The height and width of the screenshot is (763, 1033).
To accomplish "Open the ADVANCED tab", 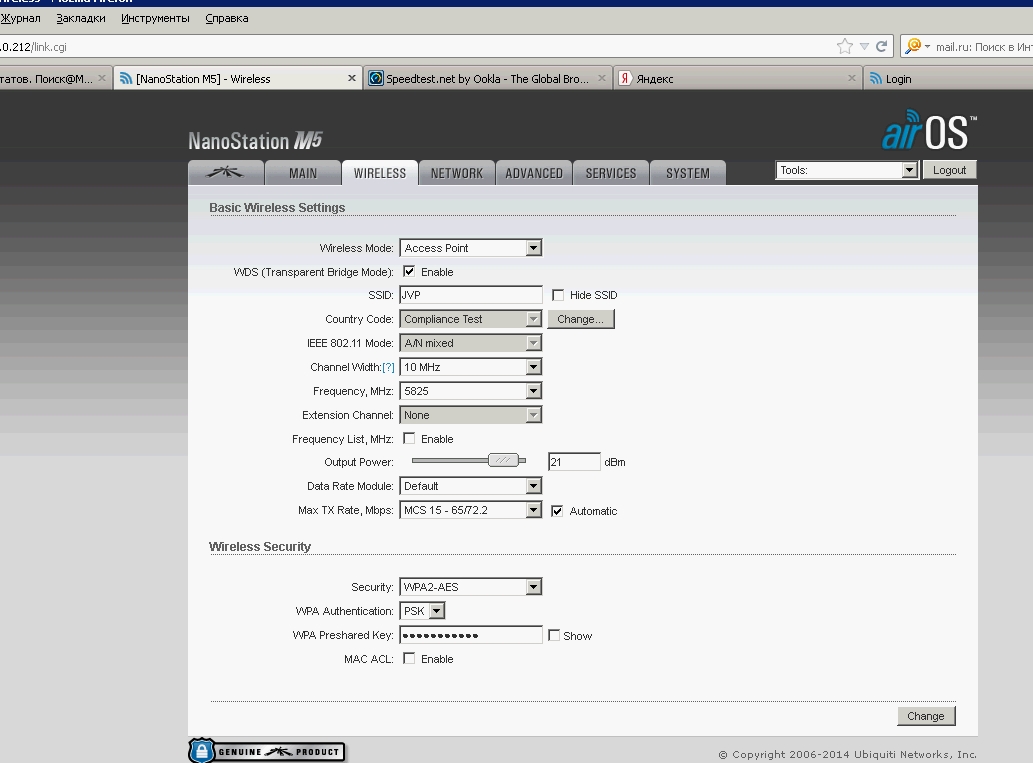I will tap(534, 173).
